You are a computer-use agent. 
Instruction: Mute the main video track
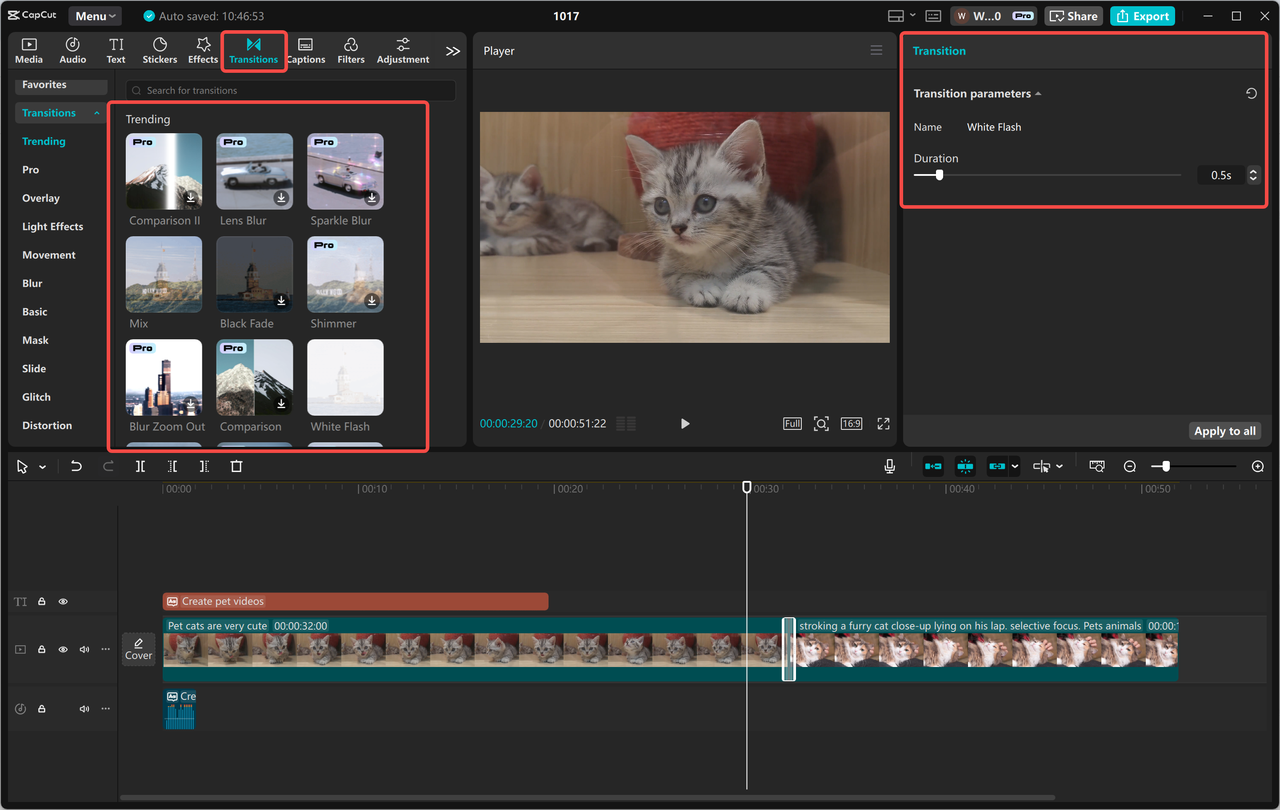[x=84, y=650]
